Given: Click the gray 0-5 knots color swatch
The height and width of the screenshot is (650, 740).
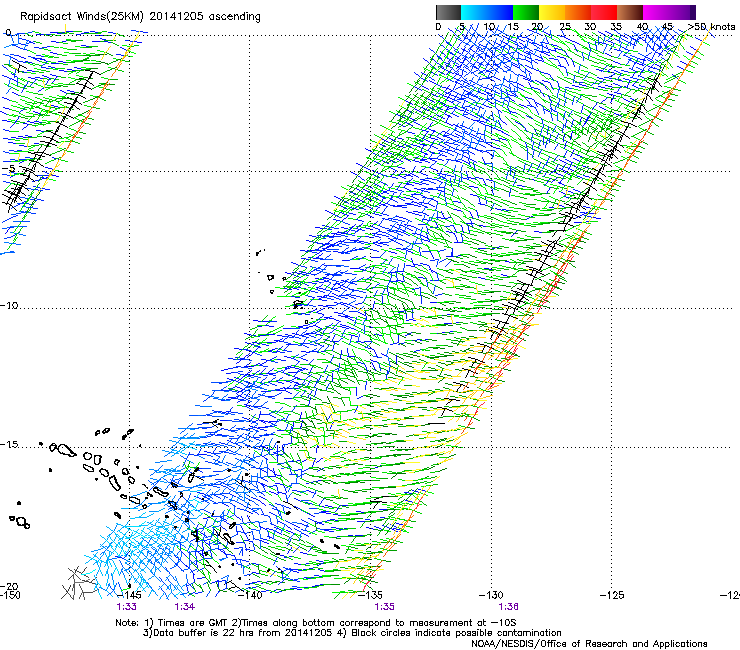Looking at the screenshot, I should pyautogui.click(x=448, y=12).
